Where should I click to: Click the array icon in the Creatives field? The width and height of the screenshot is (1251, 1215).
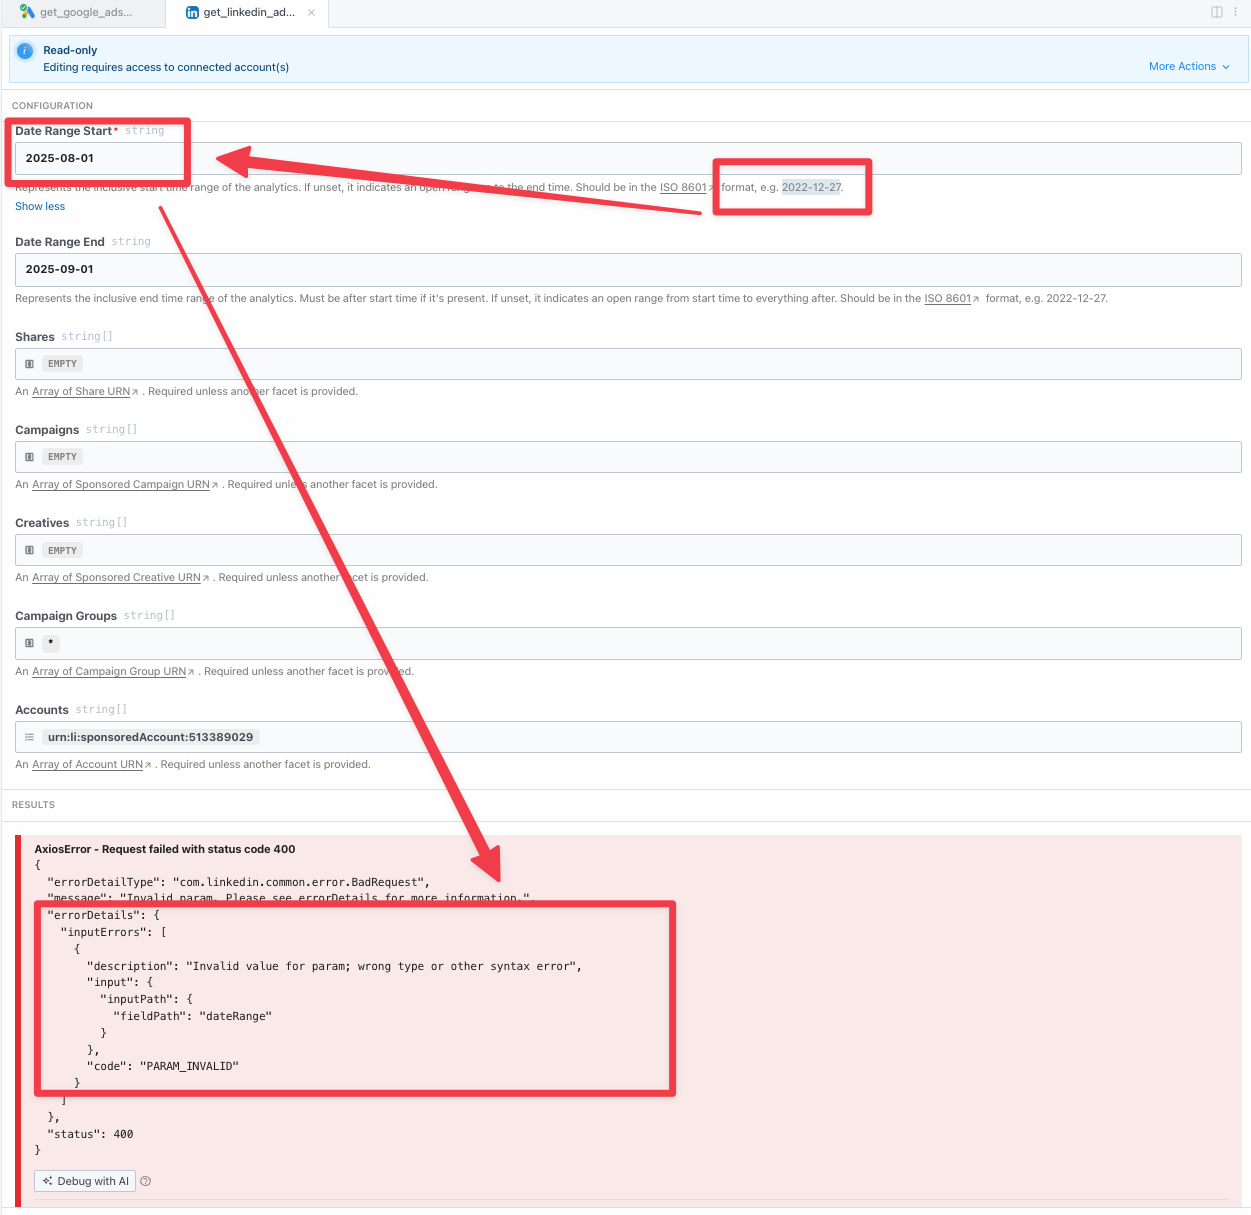point(30,551)
